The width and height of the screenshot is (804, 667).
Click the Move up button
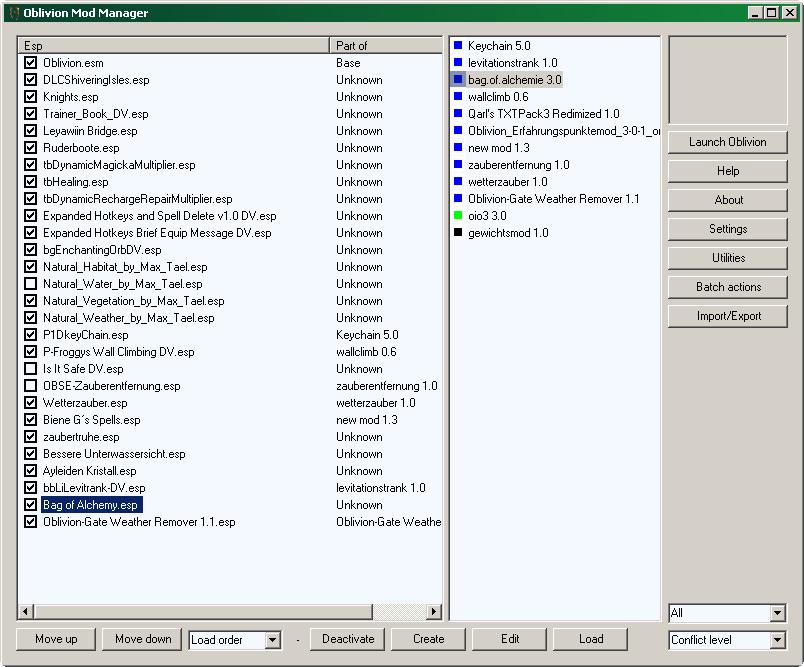tap(56, 639)
